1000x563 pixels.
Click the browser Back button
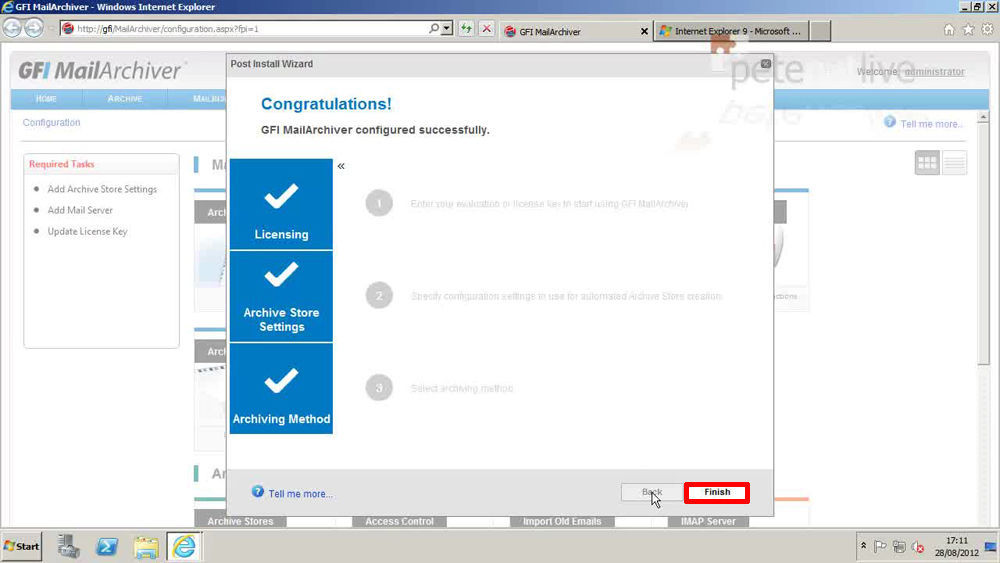12,28
